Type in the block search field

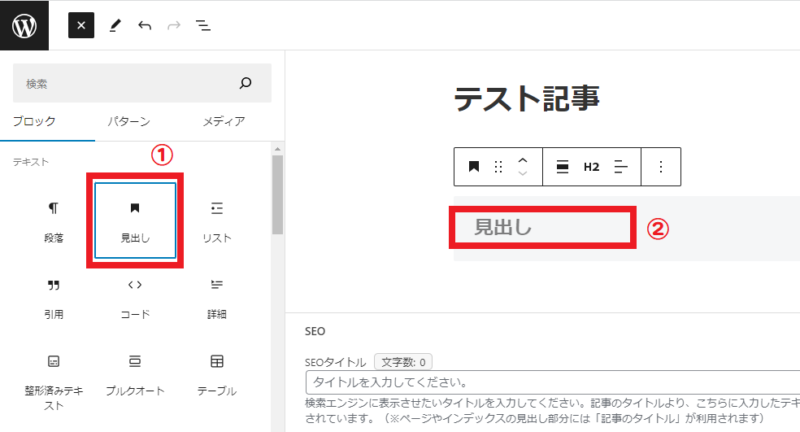[120, 84]
